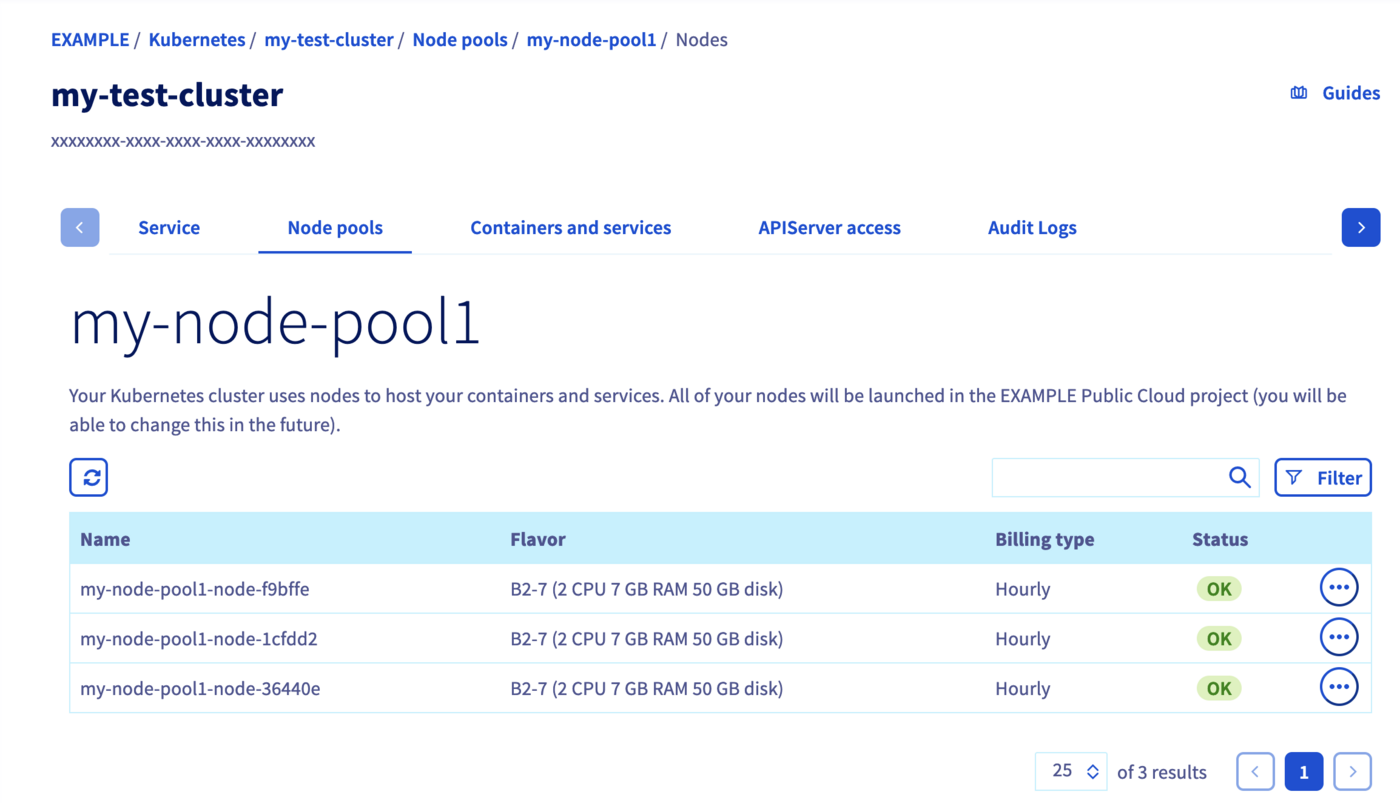Image resolution: width=1400 pixels, height=803 pixels.
Task: Switch to the Audit Logs tab
Action: pyautogui.click(x=1032, y=227)
